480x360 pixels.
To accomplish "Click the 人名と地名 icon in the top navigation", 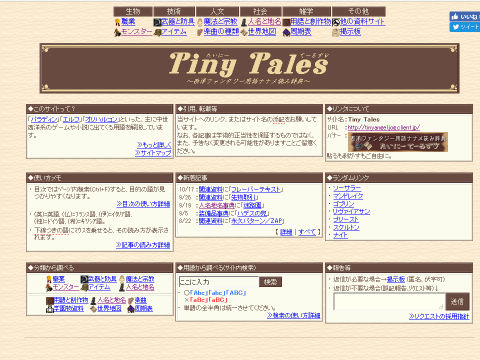I will tap(244, 22).
